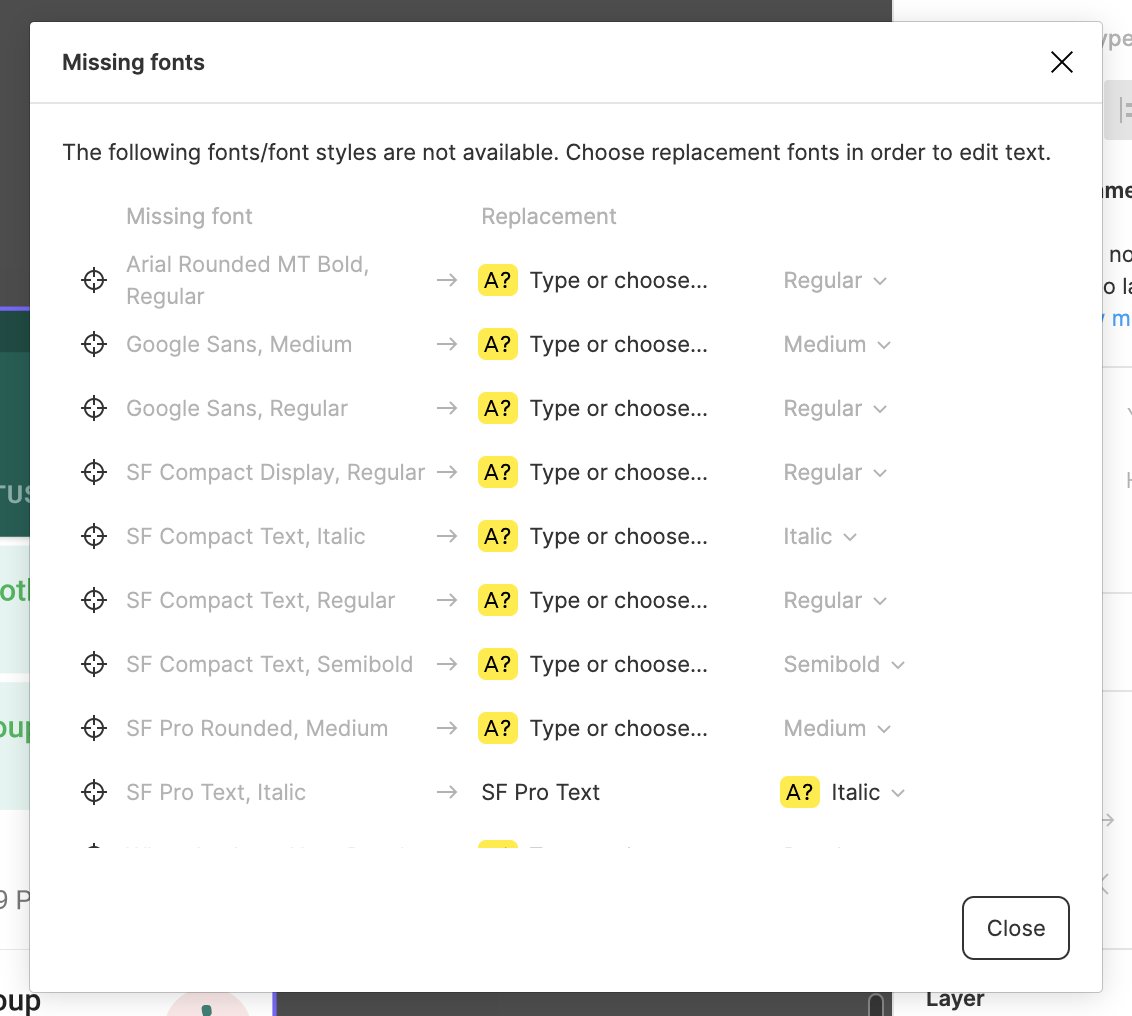The width and height of the screenshot is (1132, 1016).
Task: Locate layers using SF Pro Rounded, Medium
Action: pos(94,728)
